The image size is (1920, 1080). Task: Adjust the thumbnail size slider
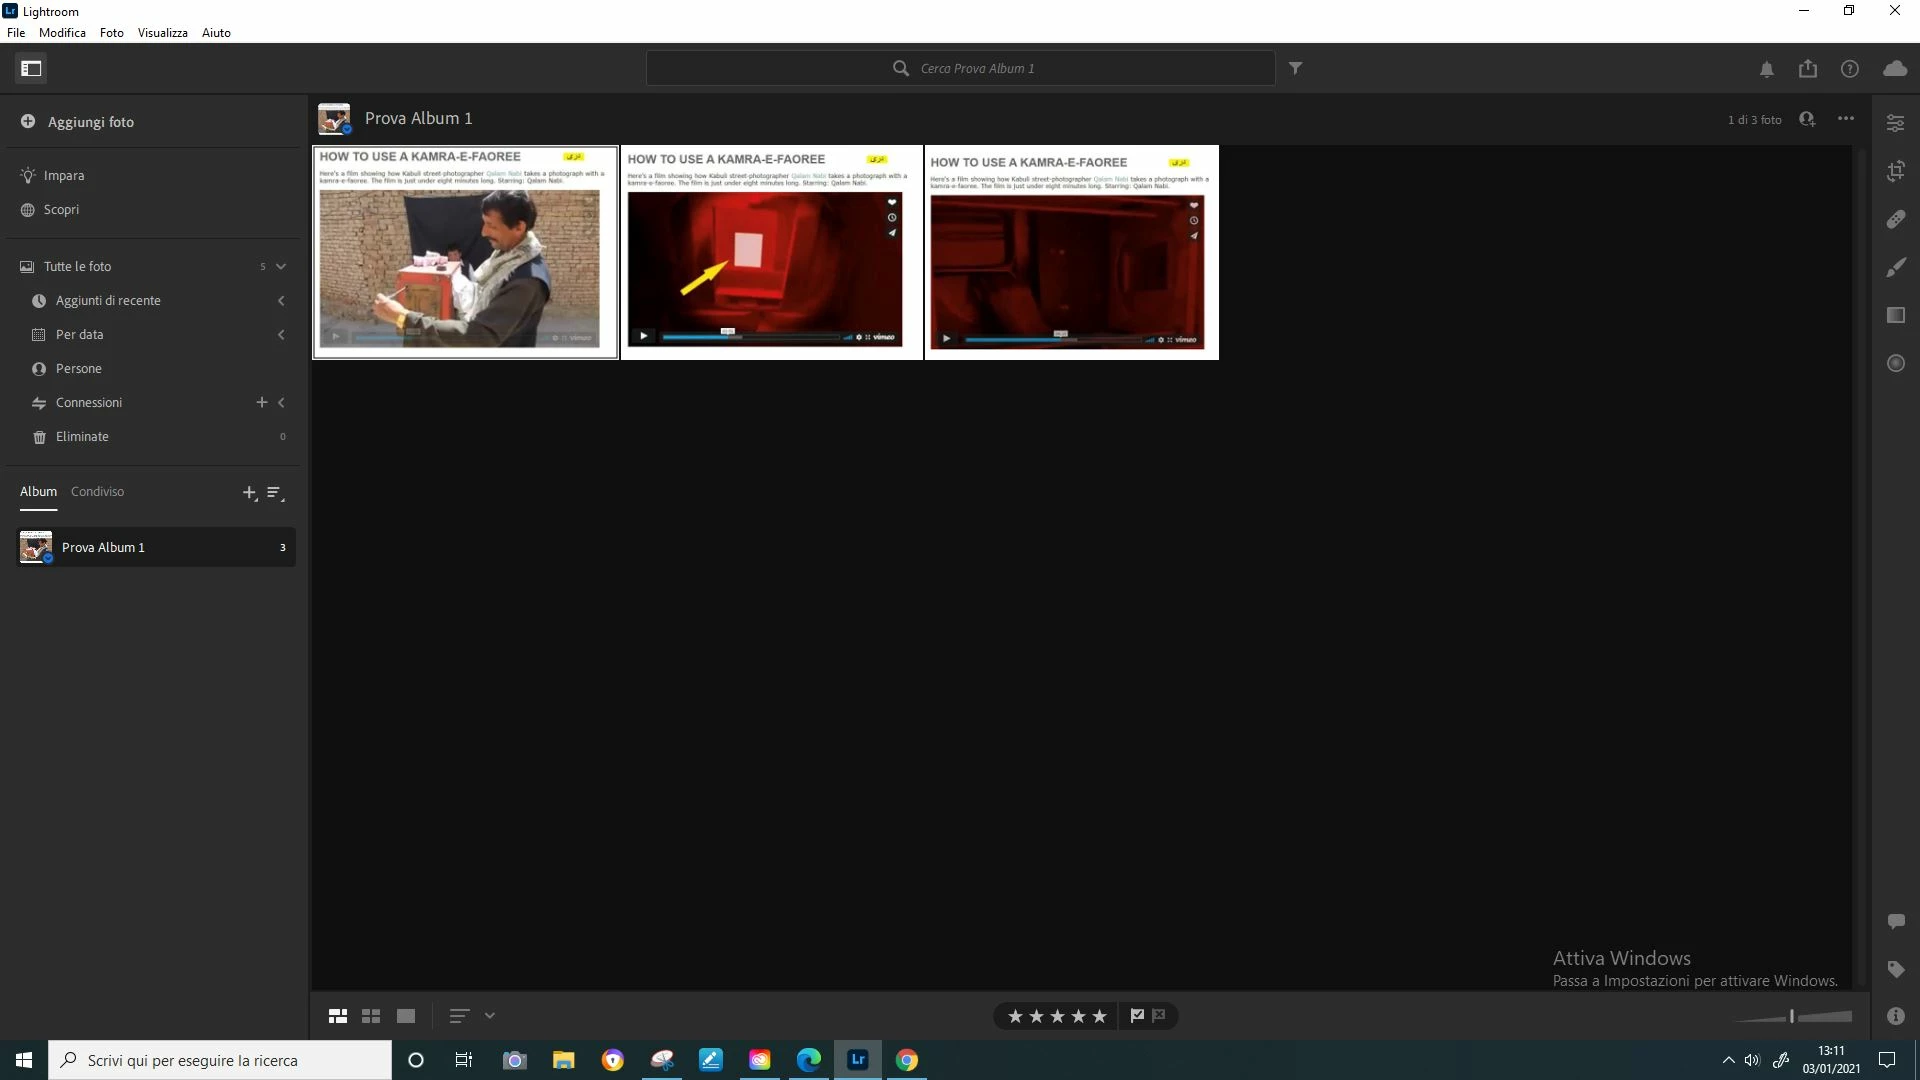point(1792,1016)
